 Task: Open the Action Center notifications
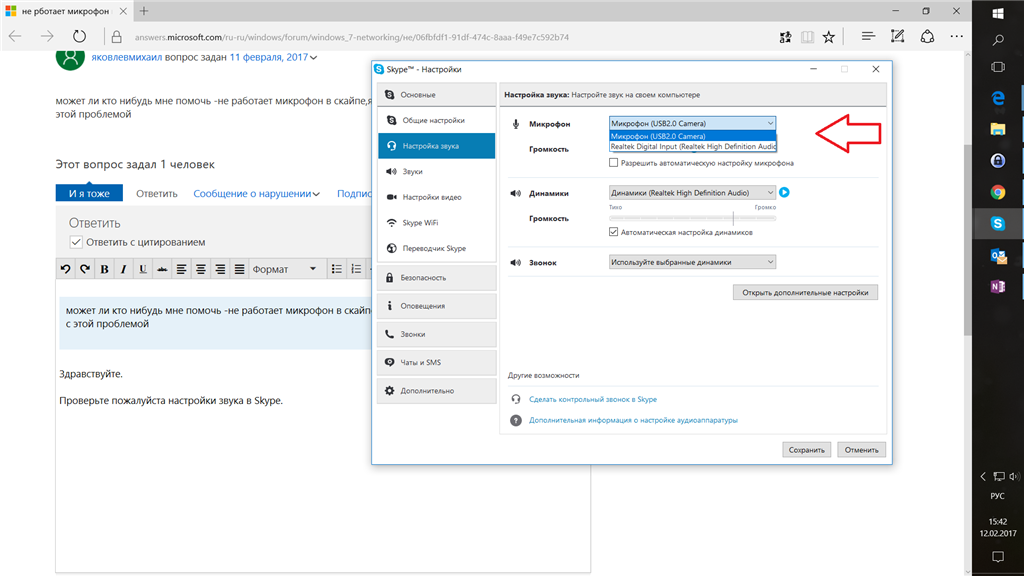tap(998, 556)
